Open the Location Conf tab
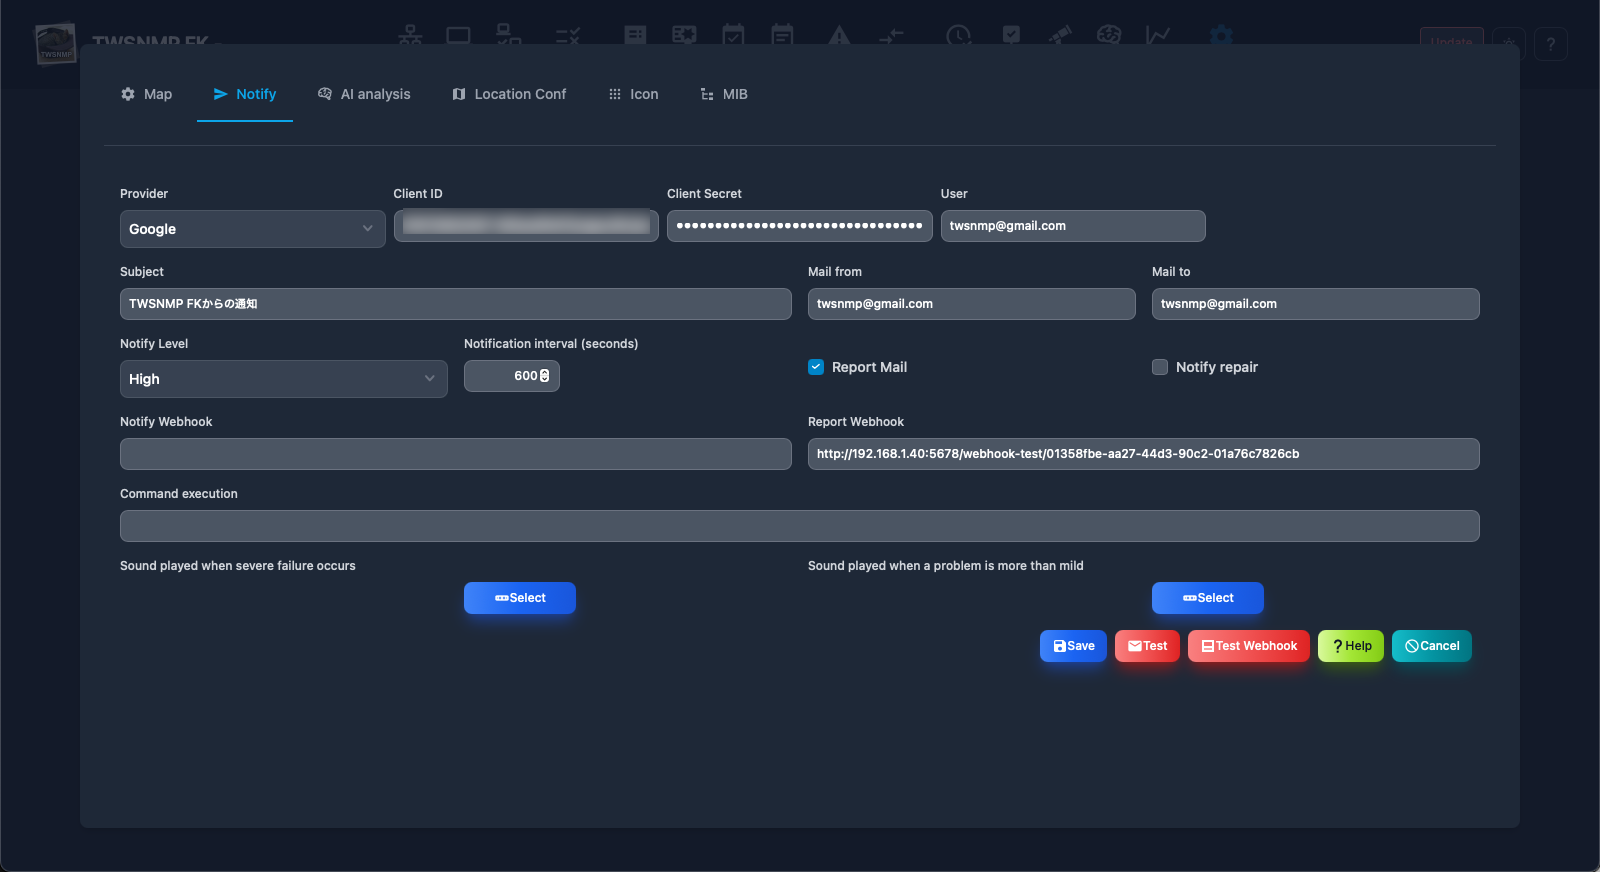 click(509, 94)
